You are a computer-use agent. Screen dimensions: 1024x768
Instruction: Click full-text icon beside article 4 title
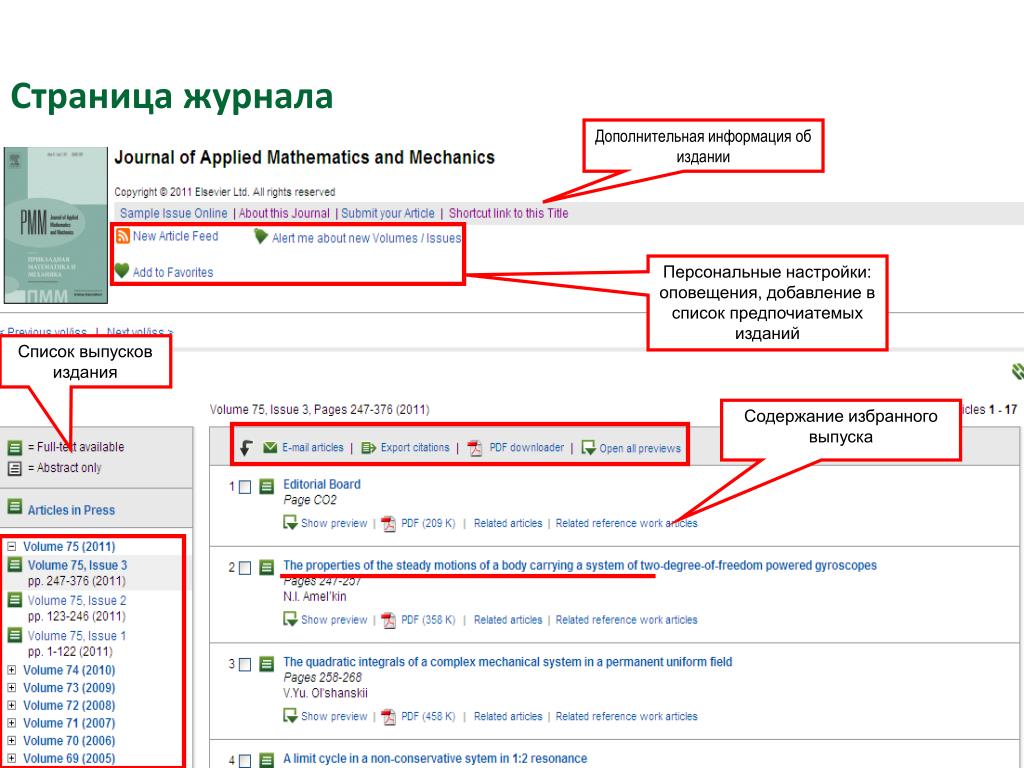click(266, 760)
